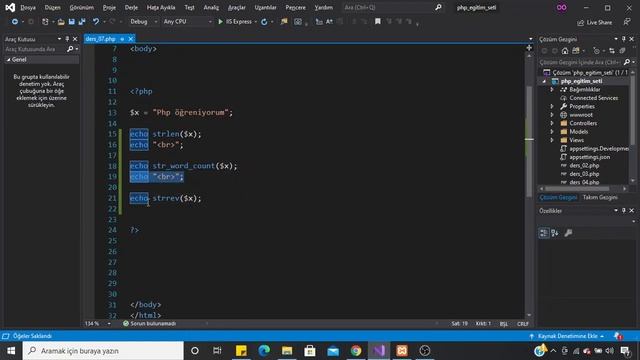Viewport: 640px width, 360px height.
Task: Click the search magnifier in top search box
Action: (x=438, y=7)
